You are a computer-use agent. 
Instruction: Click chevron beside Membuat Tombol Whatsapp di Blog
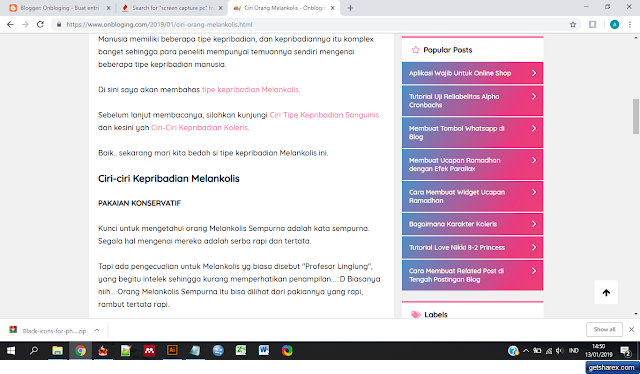coord(534,128)
